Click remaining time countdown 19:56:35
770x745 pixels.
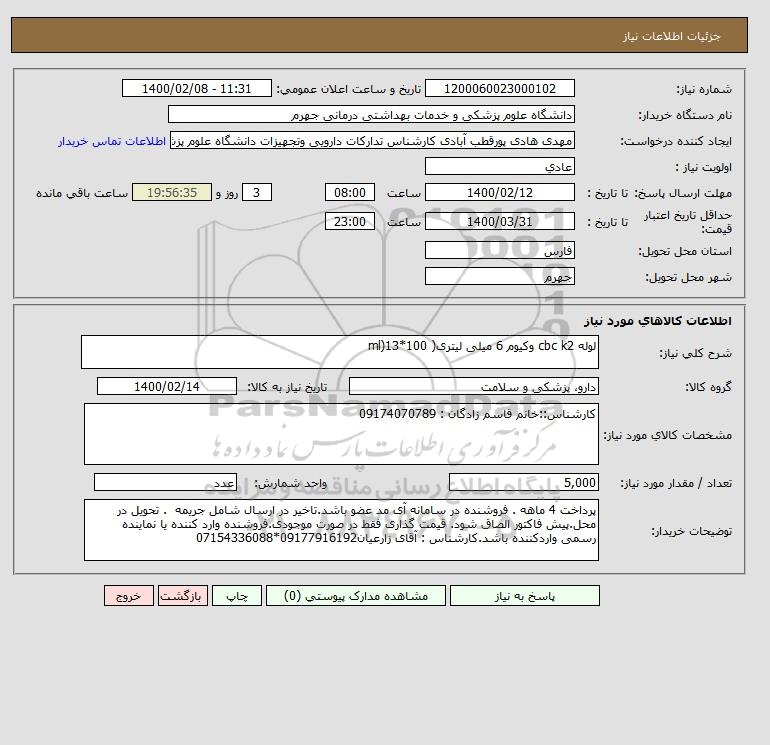(x=172, y=193)
